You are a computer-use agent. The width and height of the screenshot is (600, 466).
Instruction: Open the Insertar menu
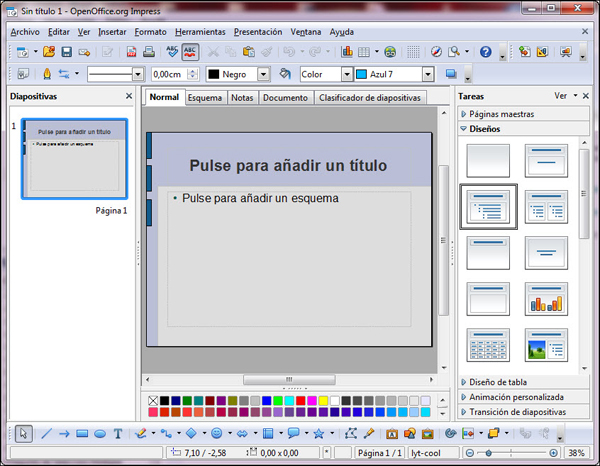pyautogui.click(x=112, y=32)
